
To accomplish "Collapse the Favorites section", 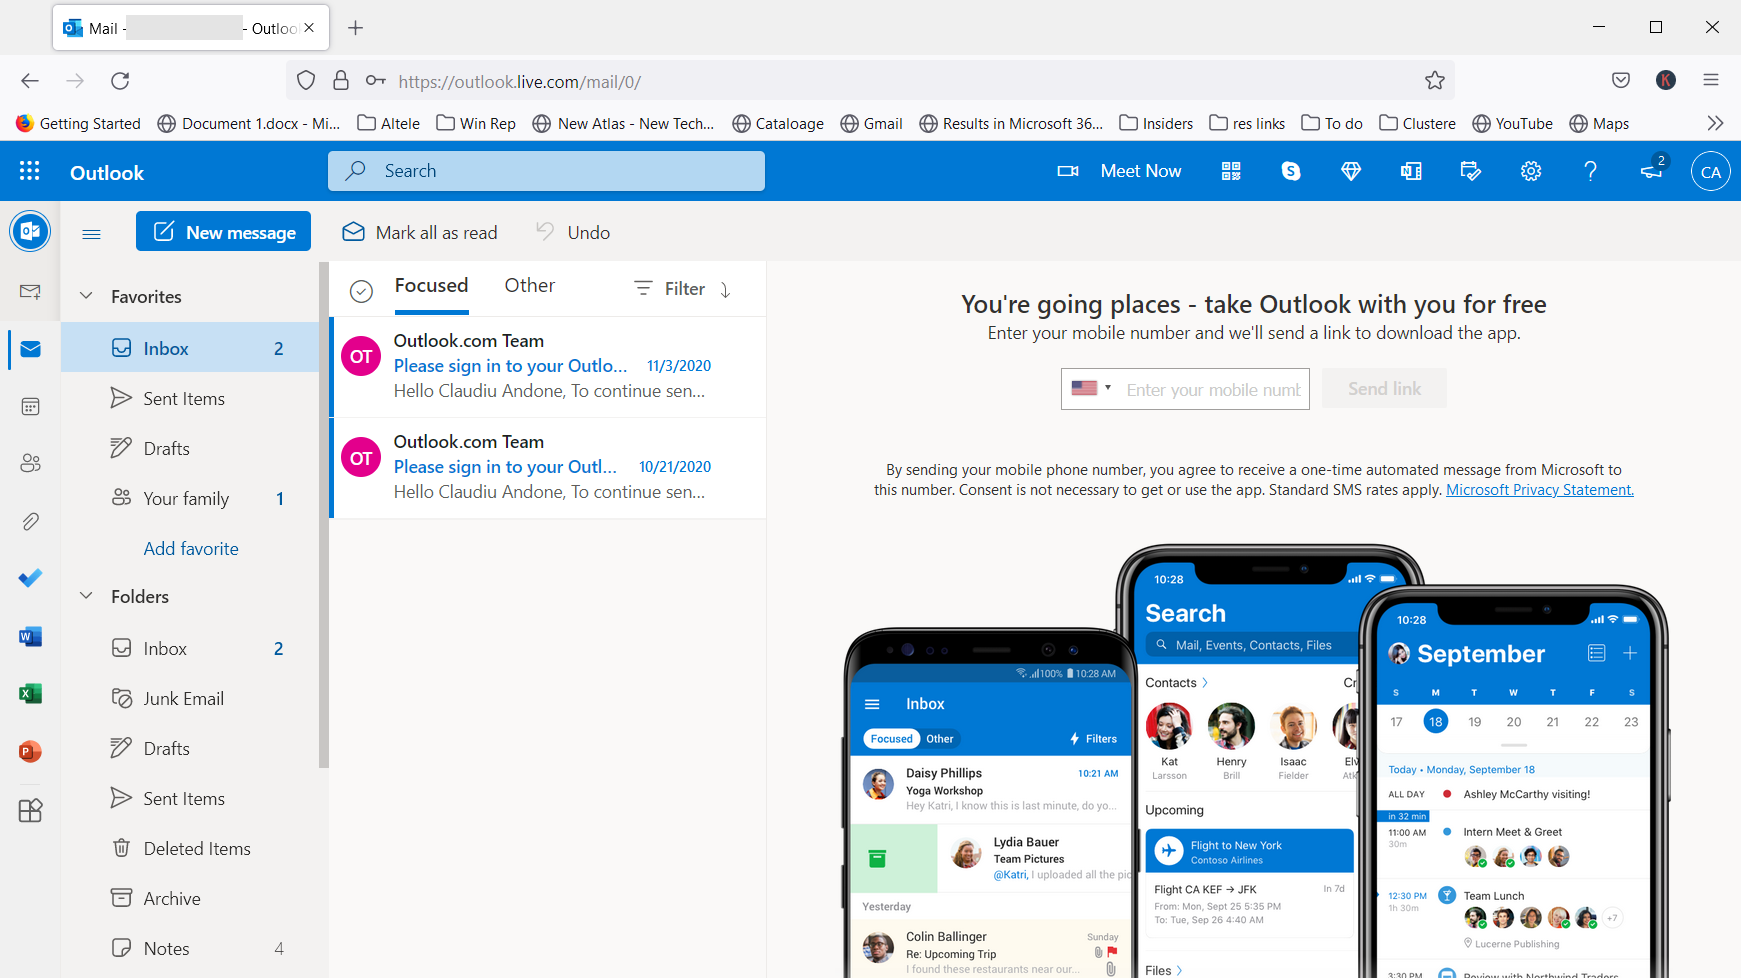I will tap(87, 296).
